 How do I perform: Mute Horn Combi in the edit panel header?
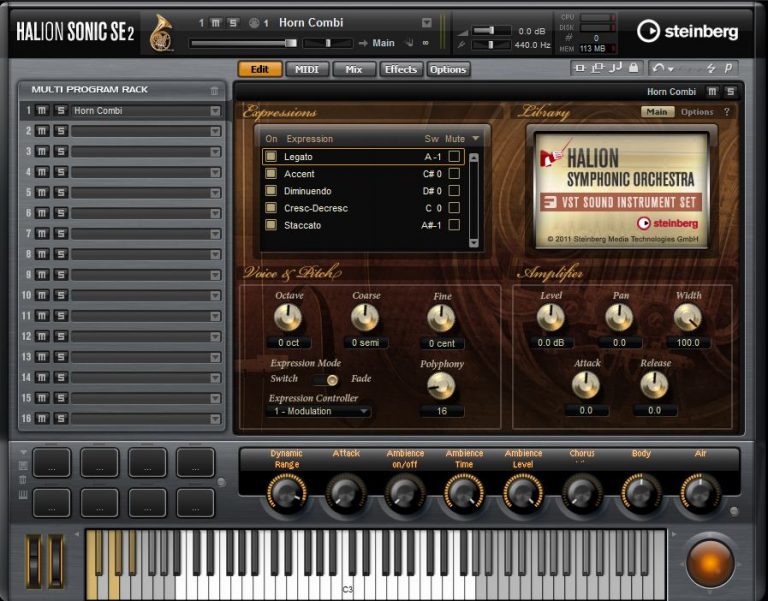pos(712,92)
